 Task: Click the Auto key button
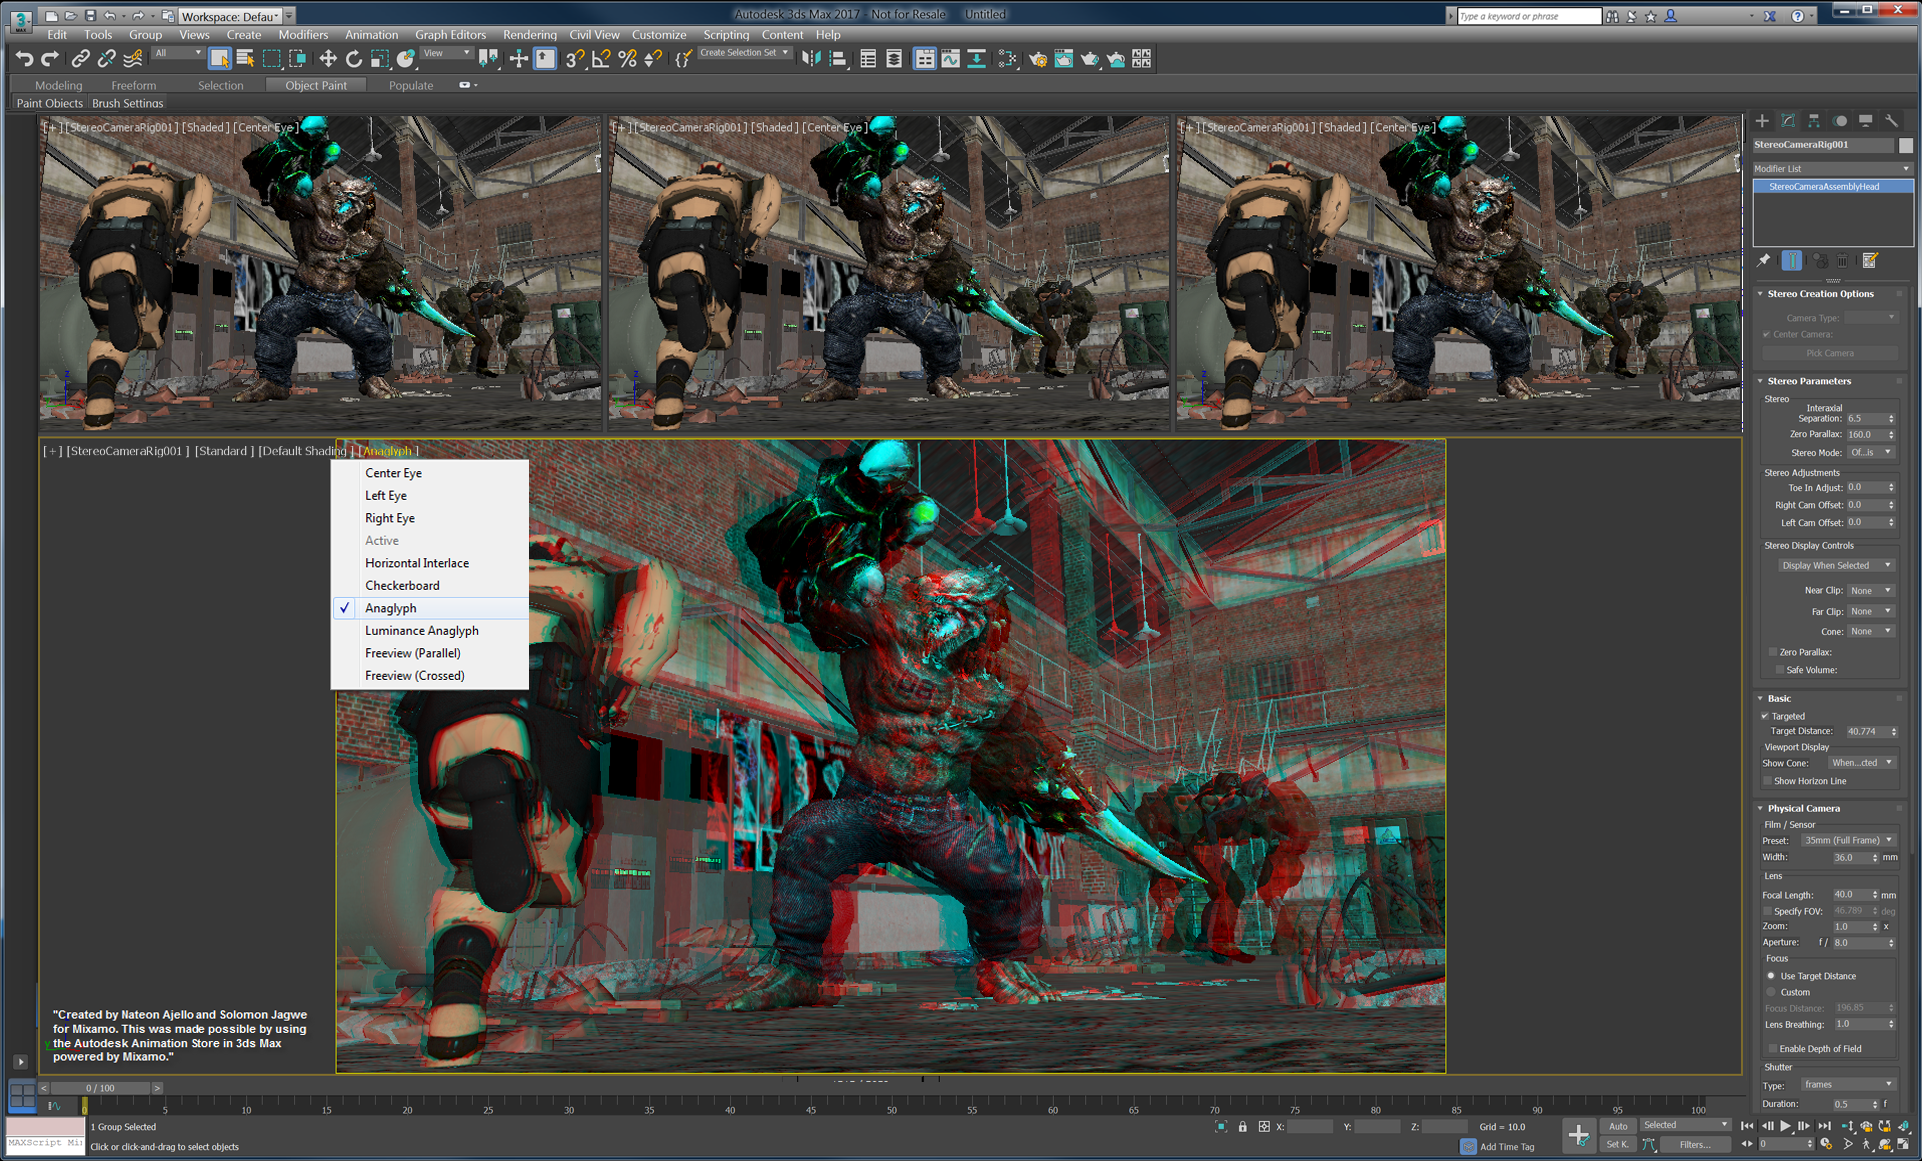1617,1126
